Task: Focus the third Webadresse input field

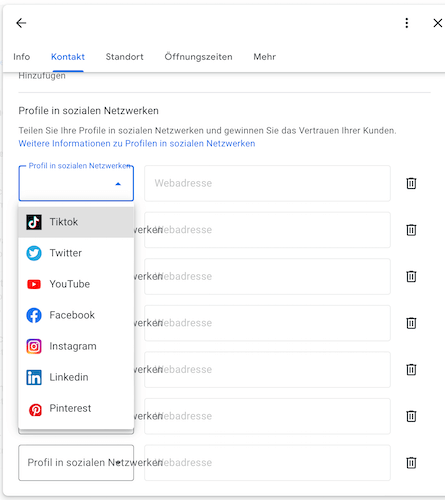Action: coord(267,276)
